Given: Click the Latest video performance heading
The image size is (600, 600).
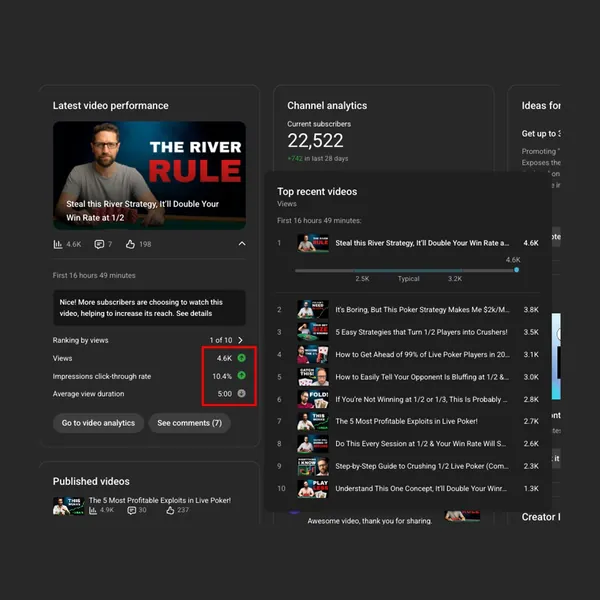Looking at the screenshot, I should pos(111,106).
